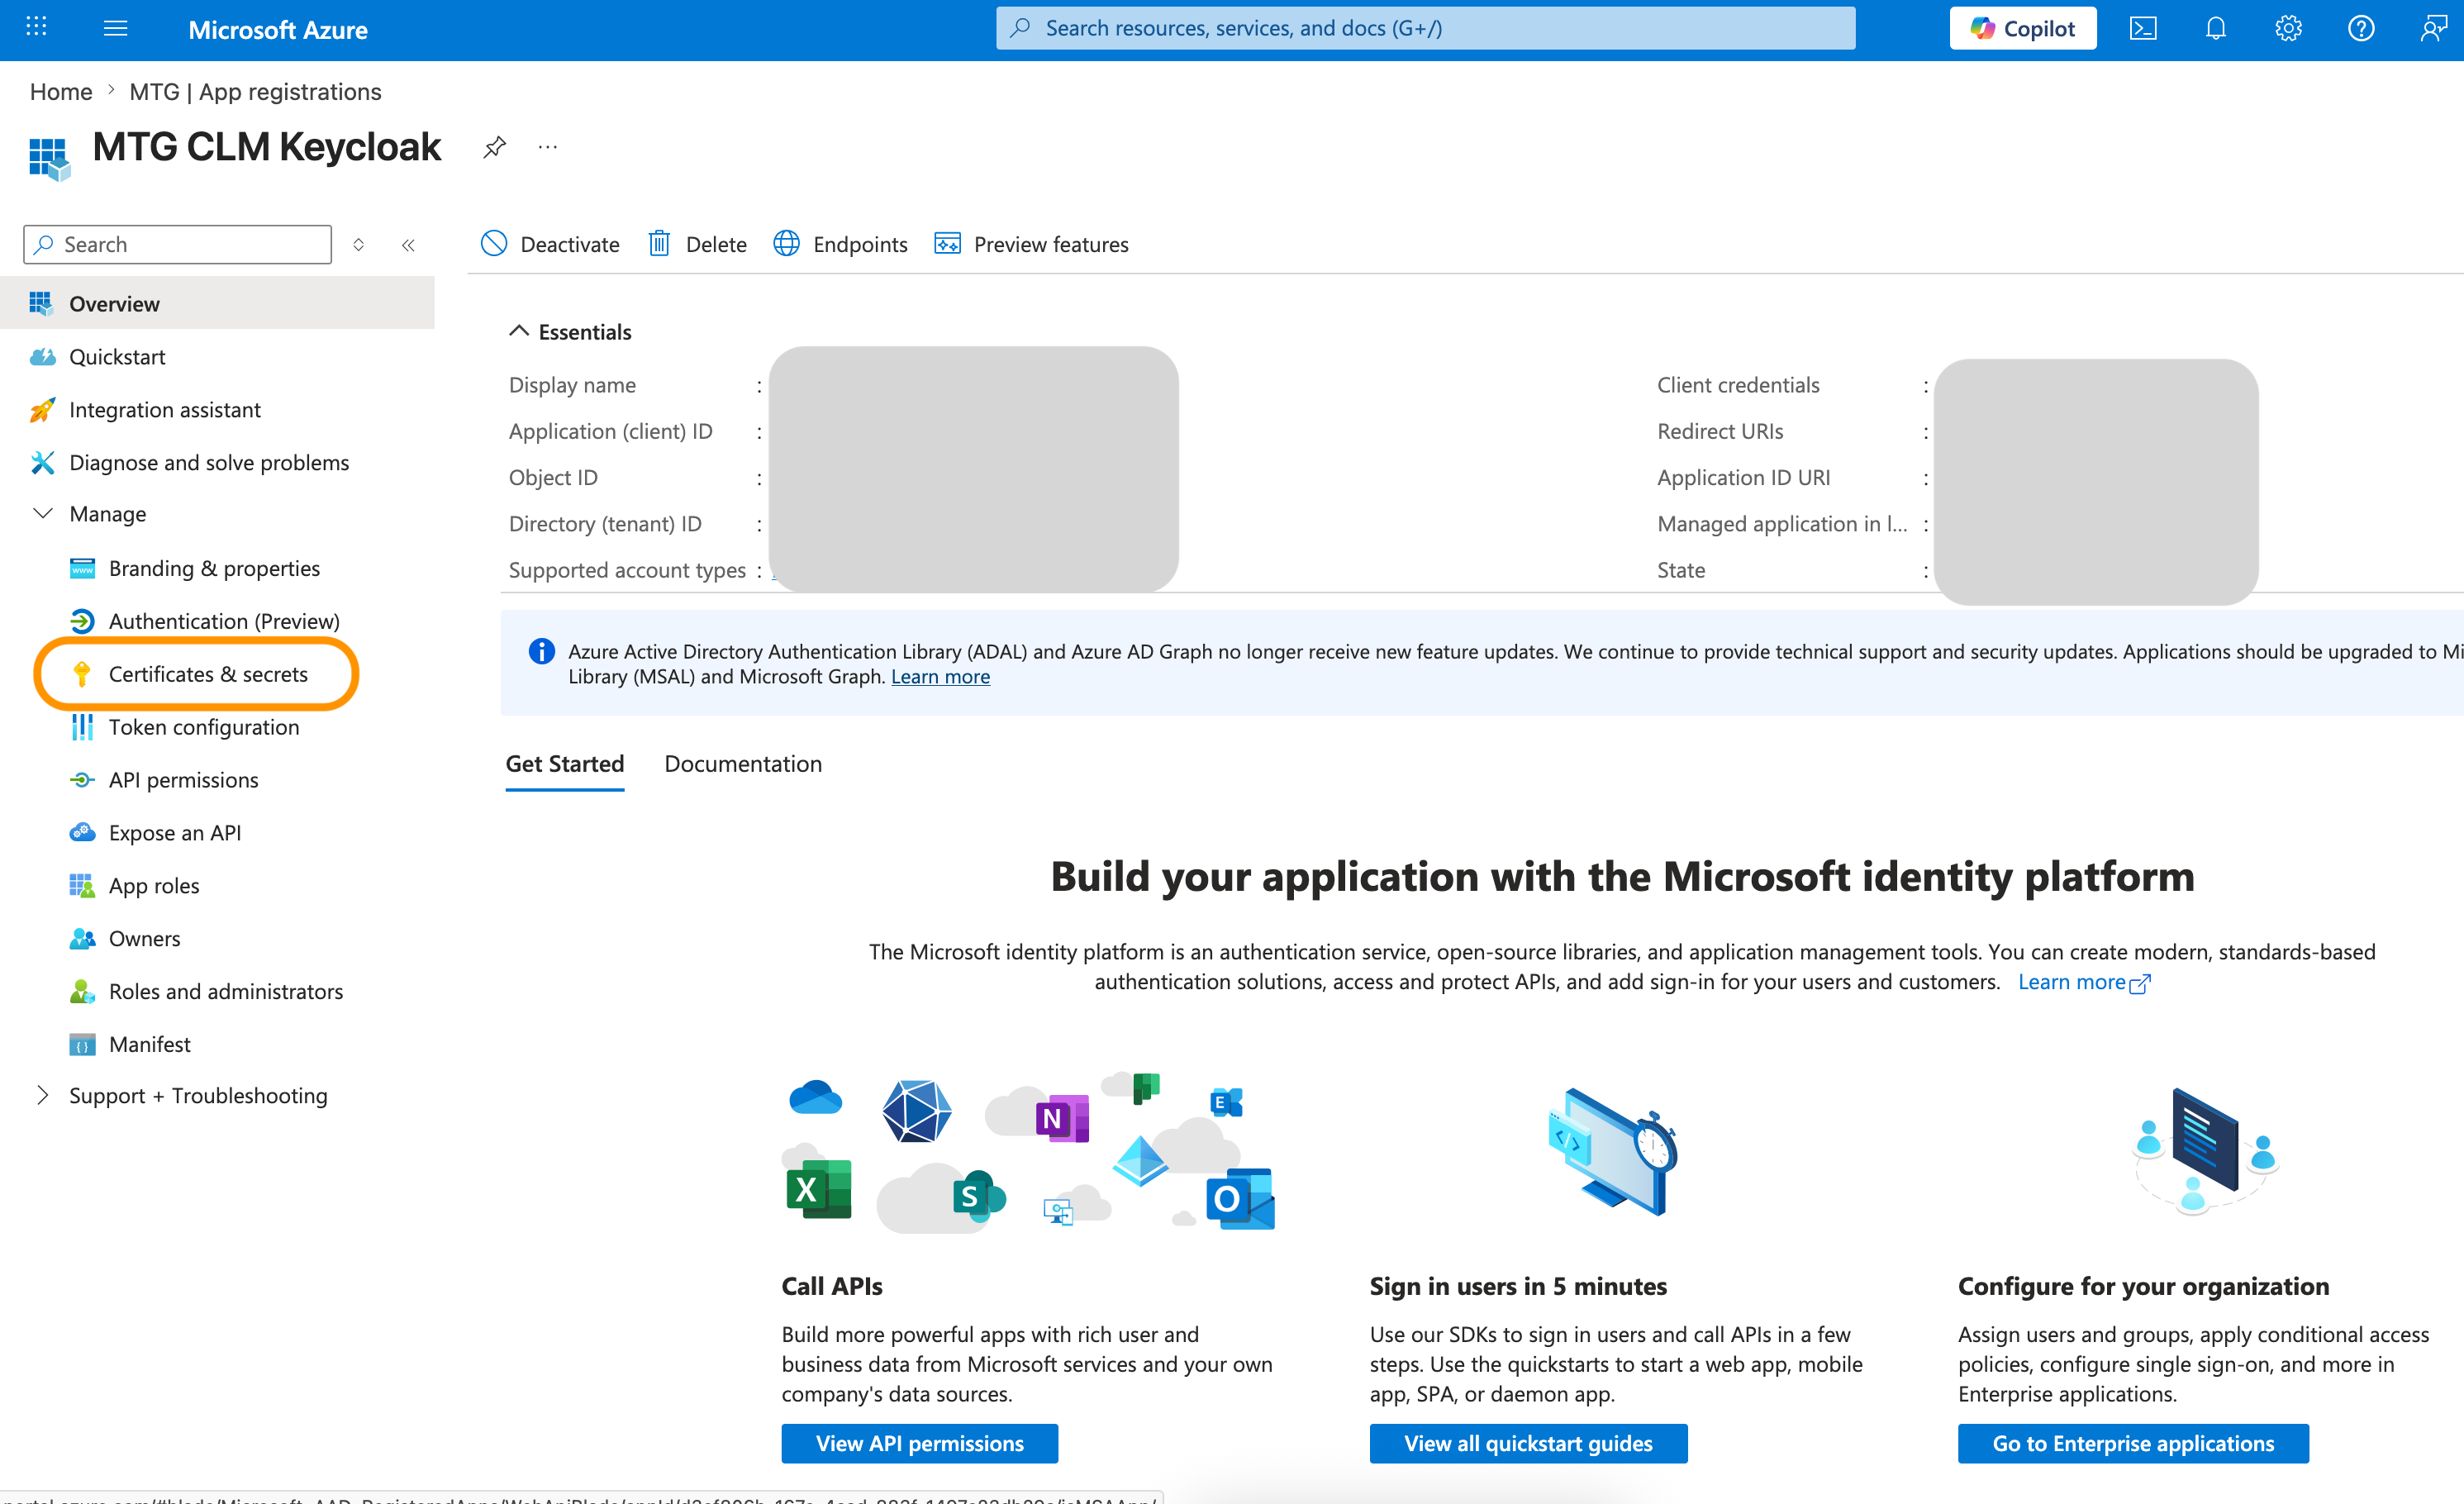Click the App roles icon
2464x1504 pixels.
(82, 886)
